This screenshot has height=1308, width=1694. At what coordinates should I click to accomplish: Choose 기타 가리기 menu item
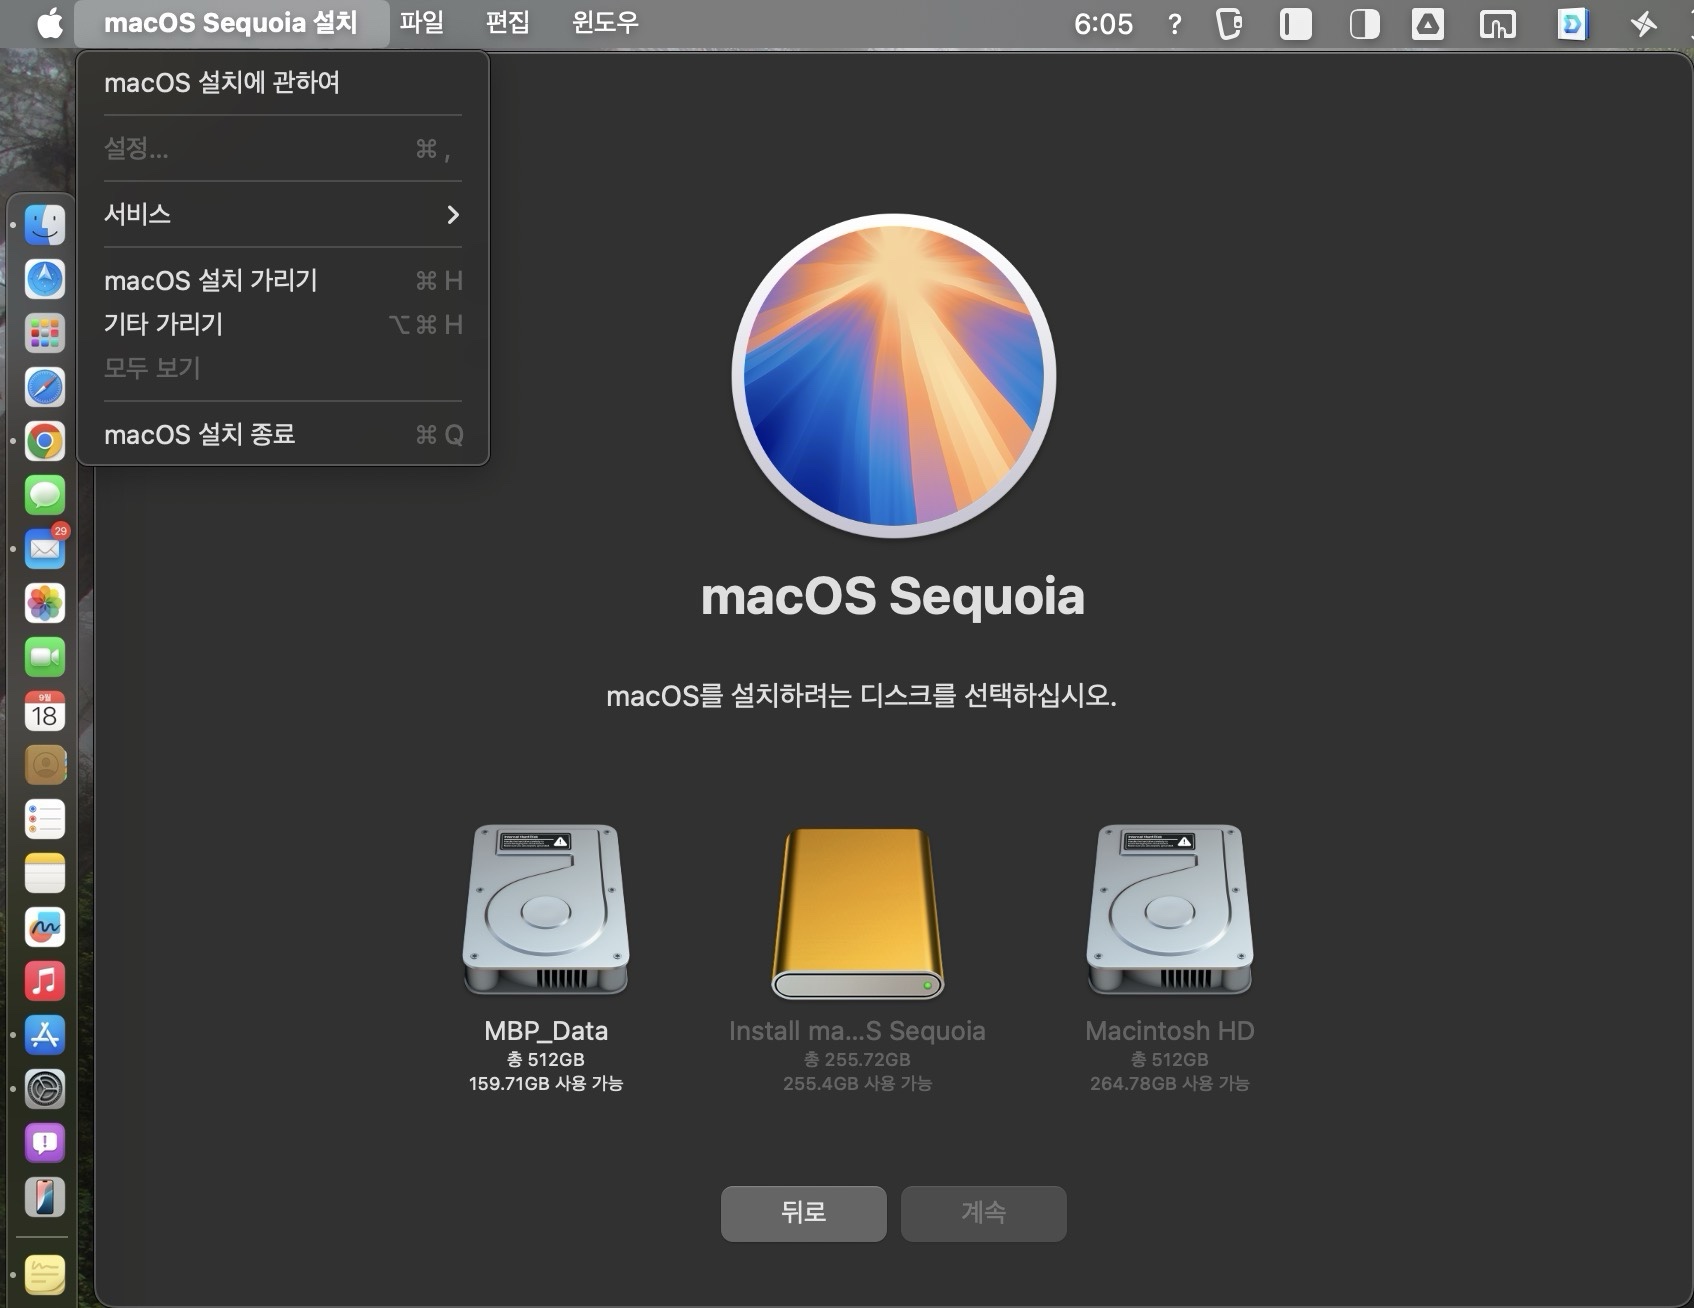tap(283, 324)
